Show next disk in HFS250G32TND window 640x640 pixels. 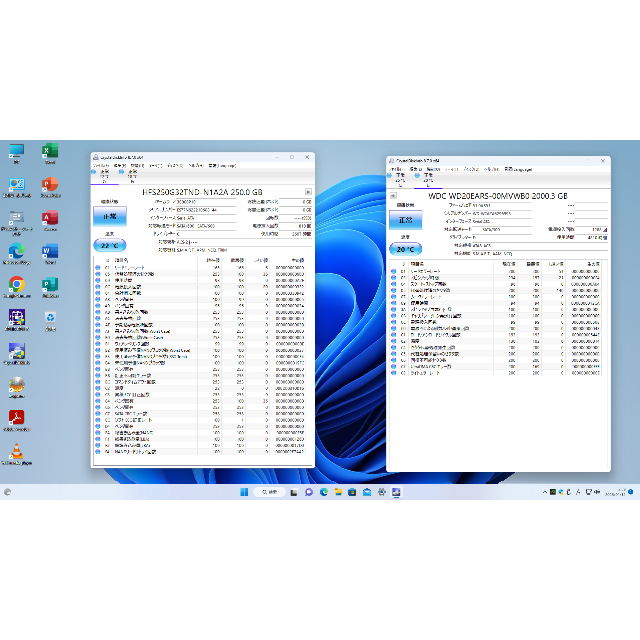click(x=308, y=192)
